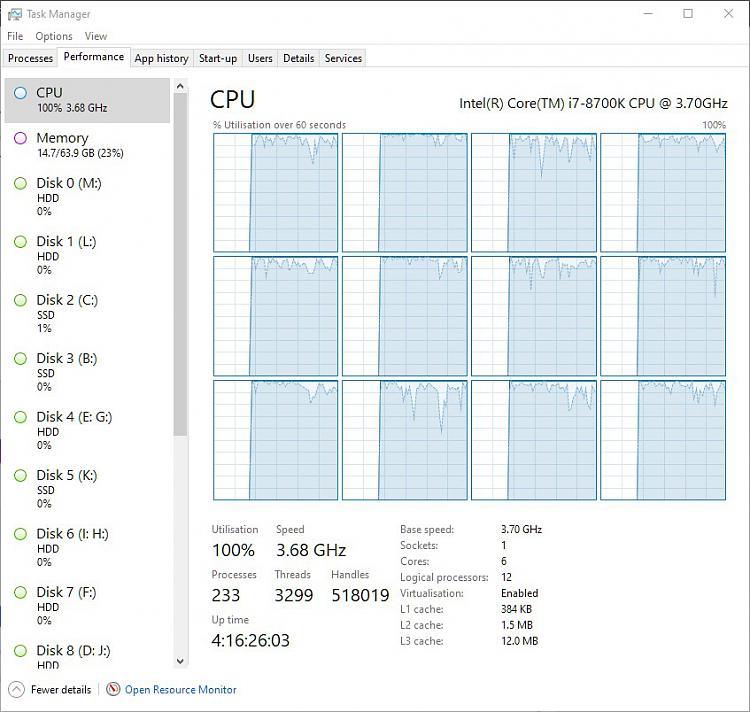Viewport: 750px width, 712px height.
Task: Open the Options menu
Action: pyautogui.click(x=54, y=36)
